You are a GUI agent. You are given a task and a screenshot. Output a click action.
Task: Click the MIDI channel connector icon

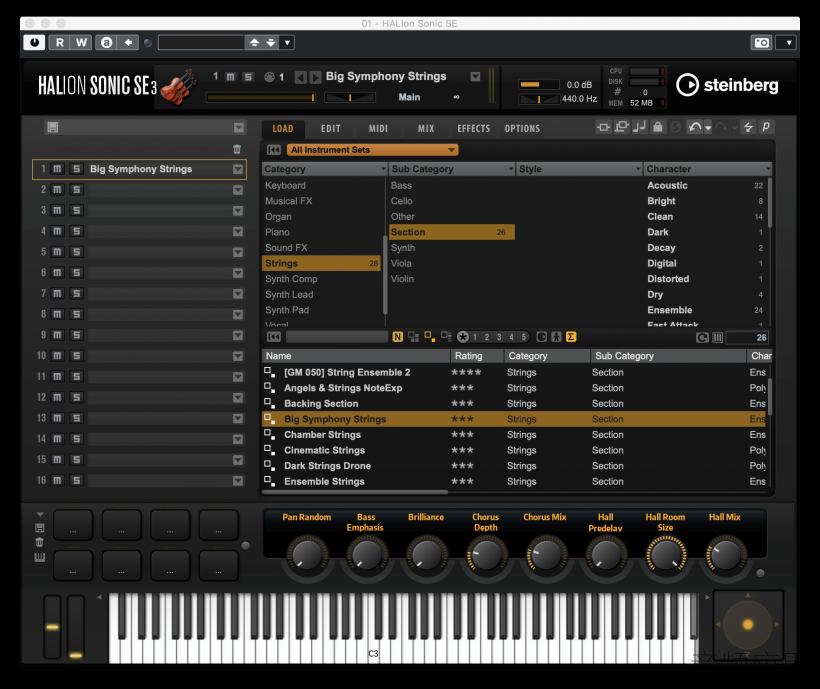pos(269,77)
